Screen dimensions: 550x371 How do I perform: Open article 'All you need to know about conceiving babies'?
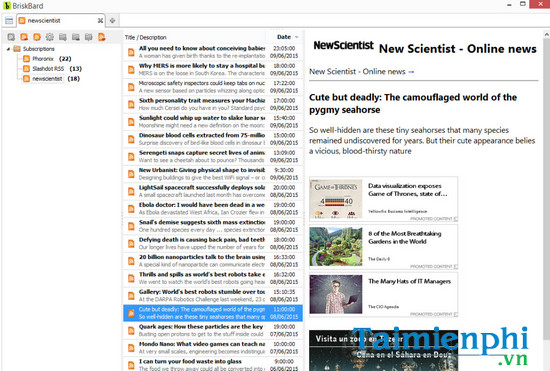click(213, 52)
